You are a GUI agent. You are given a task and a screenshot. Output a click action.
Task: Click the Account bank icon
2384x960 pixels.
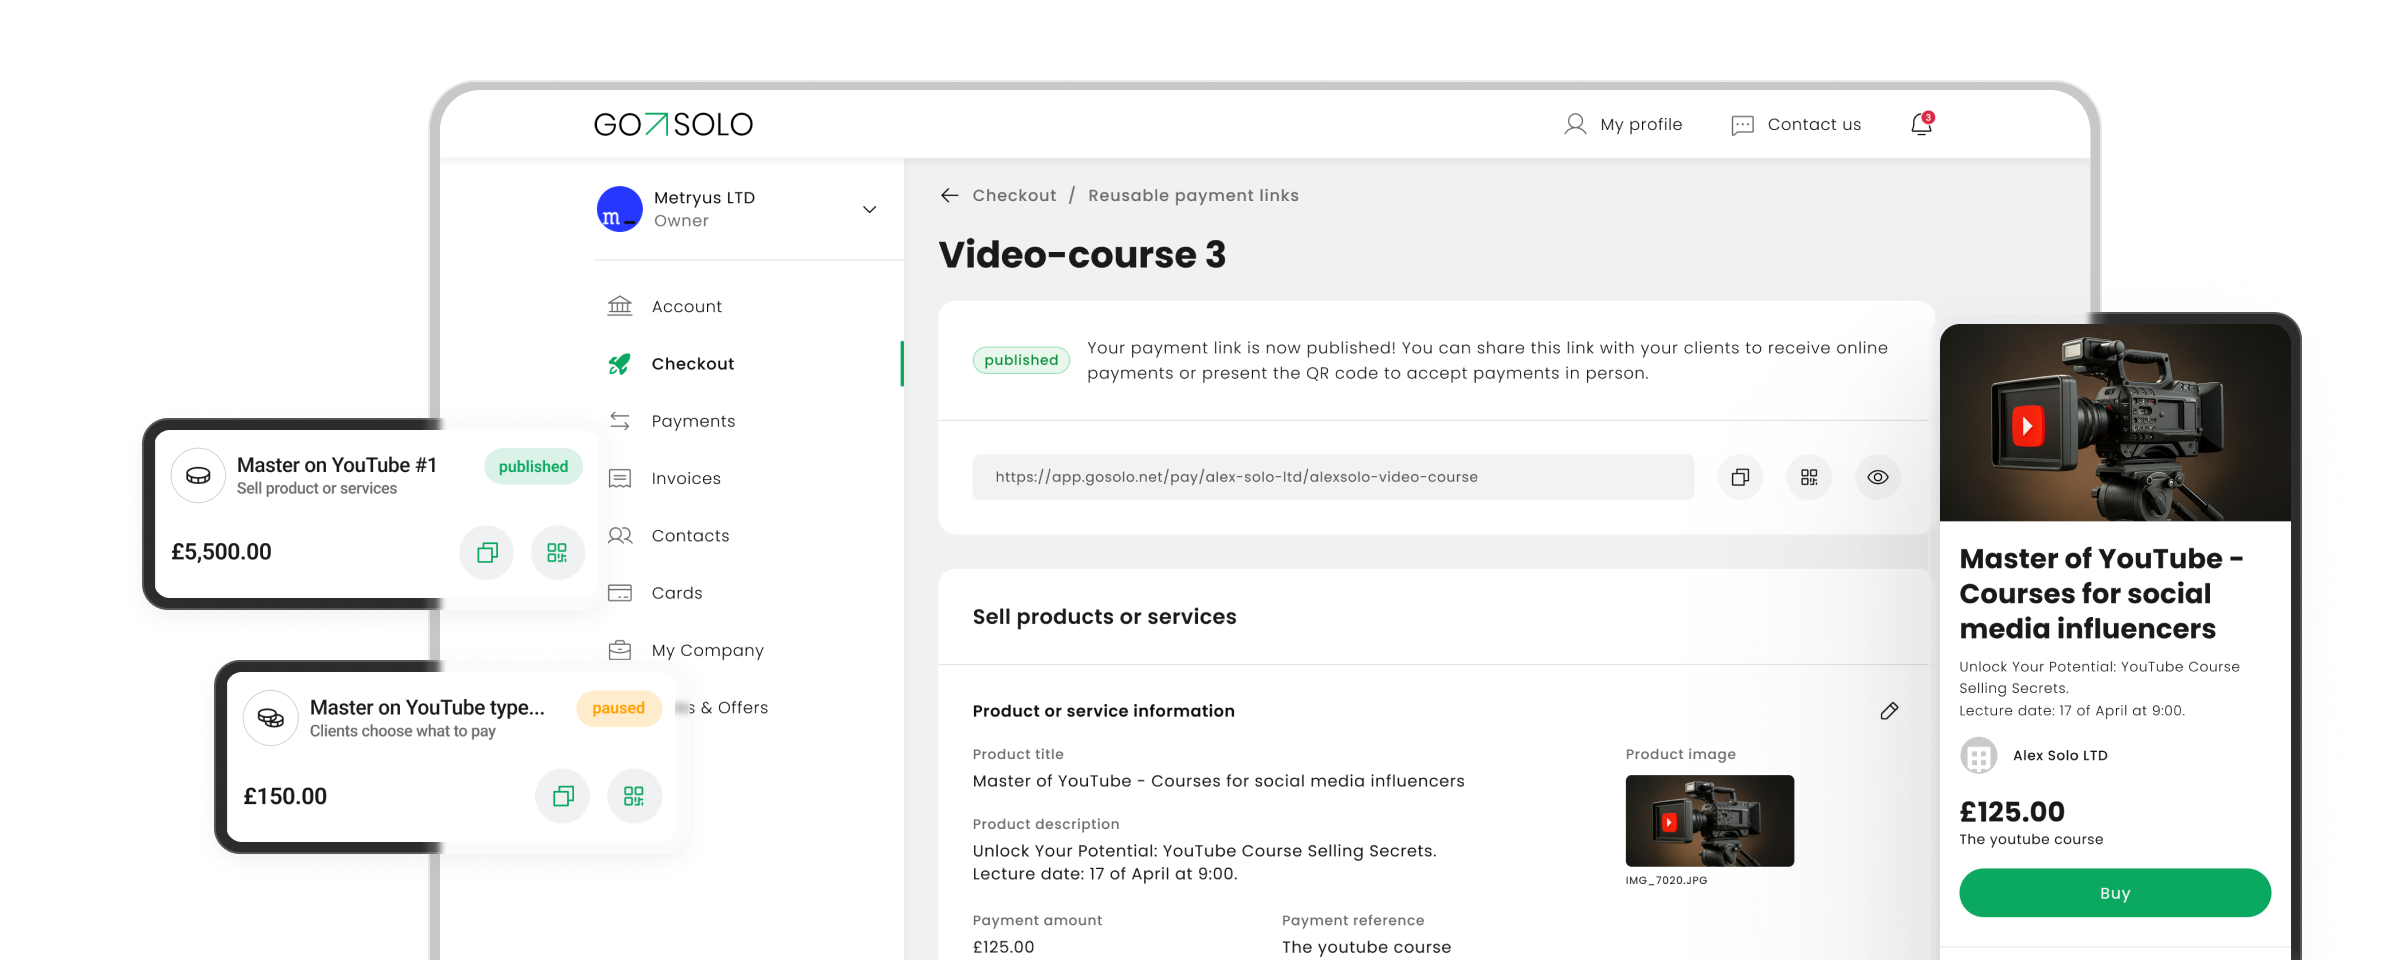(620, 306)
